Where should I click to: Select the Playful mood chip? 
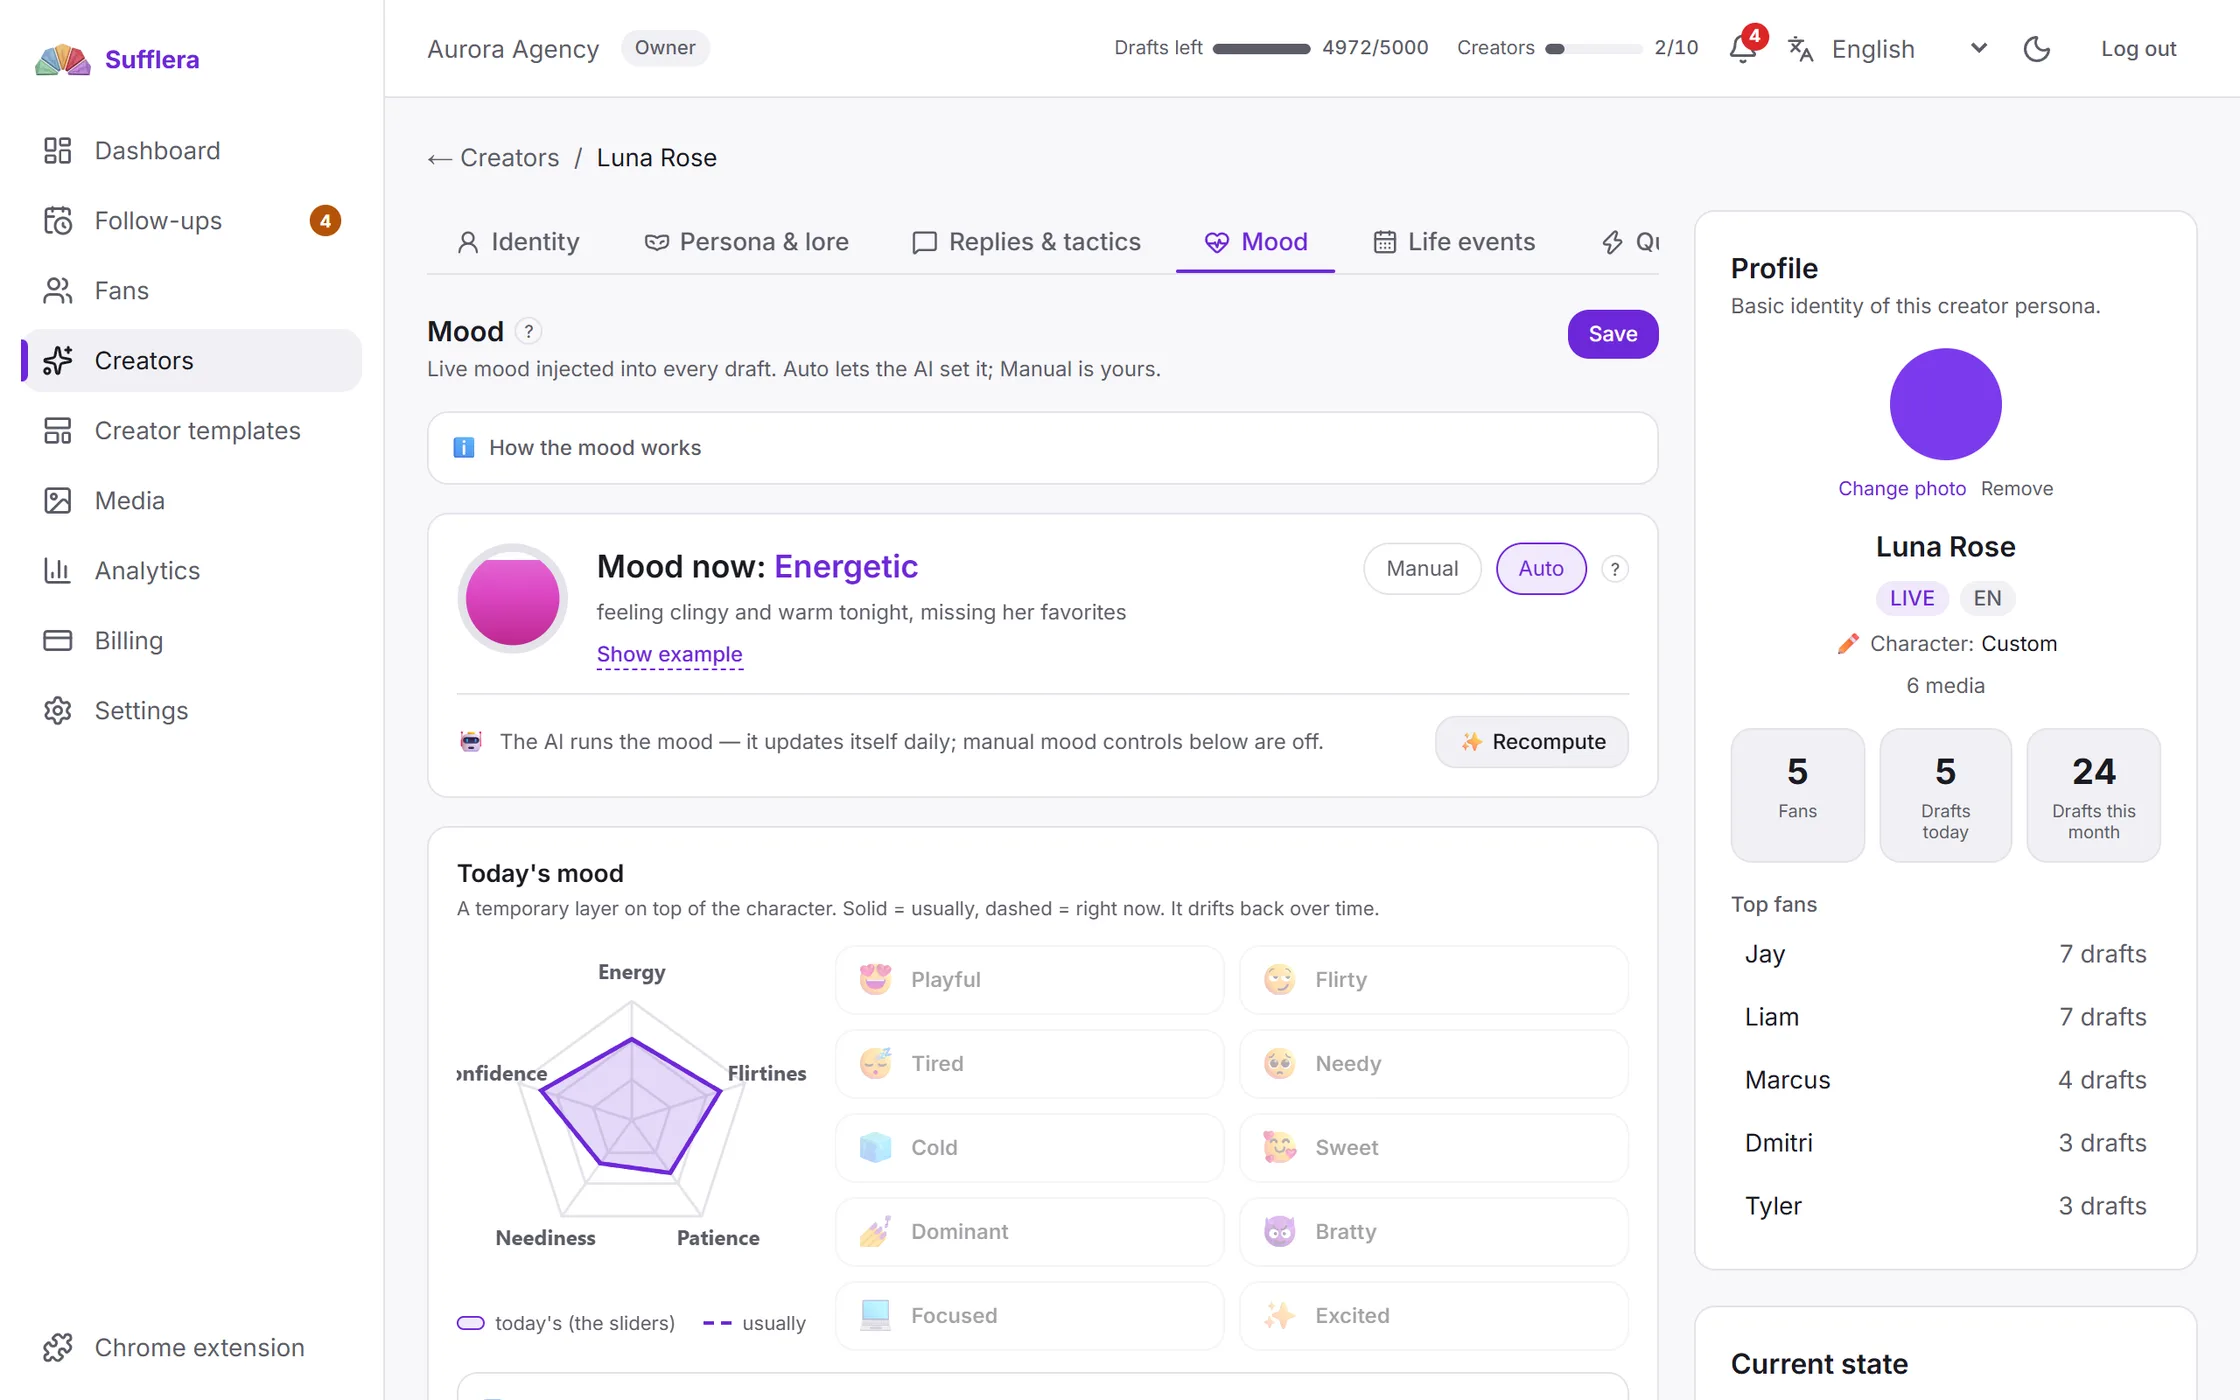tap(1029, 979)
